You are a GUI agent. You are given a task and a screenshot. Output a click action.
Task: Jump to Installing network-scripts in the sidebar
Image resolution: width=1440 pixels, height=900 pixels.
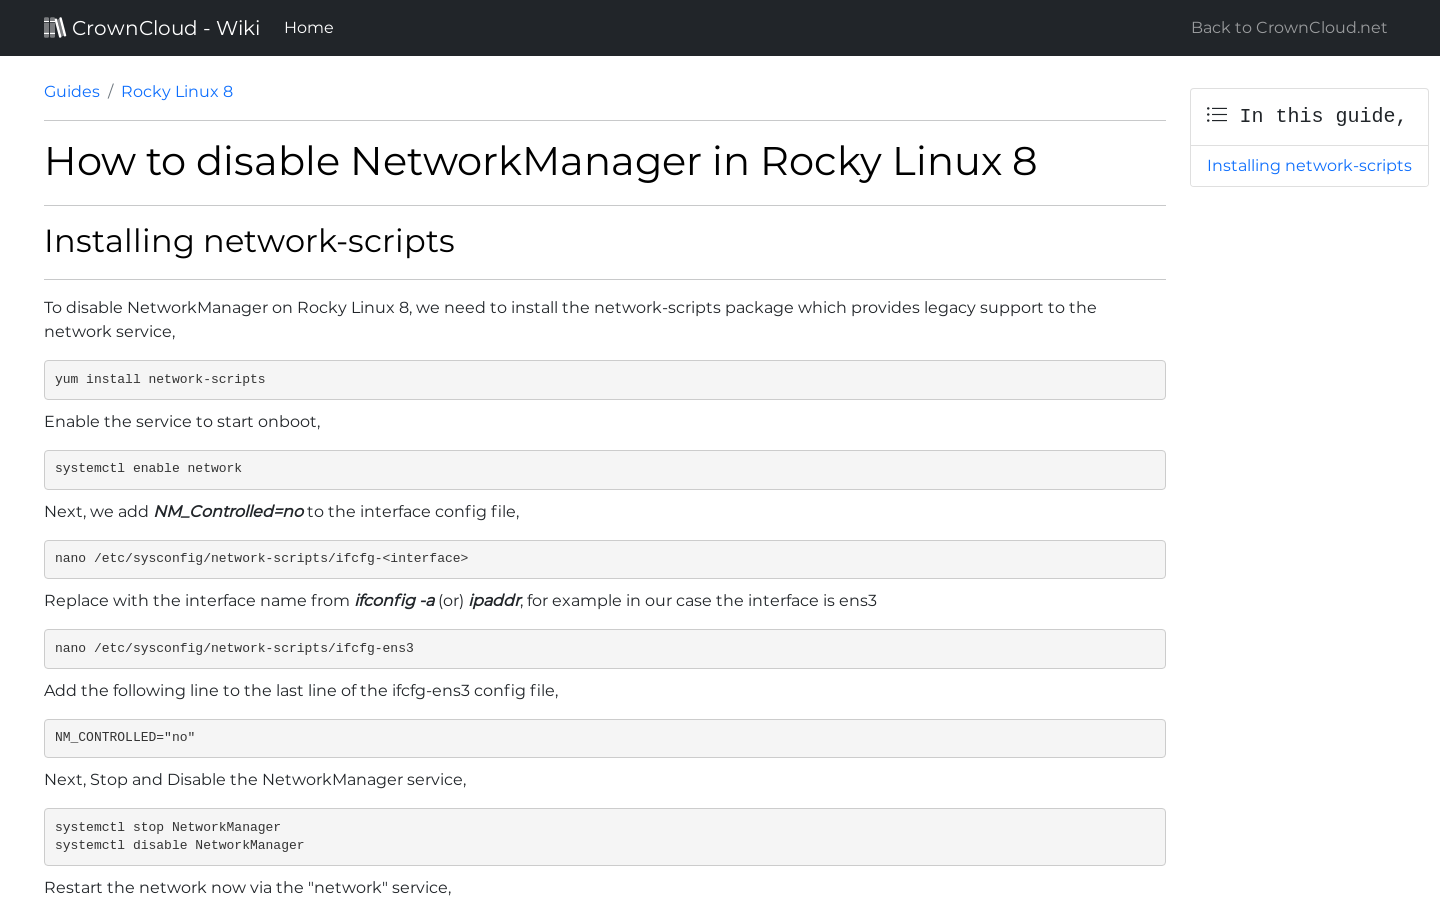coord(1308,166)
